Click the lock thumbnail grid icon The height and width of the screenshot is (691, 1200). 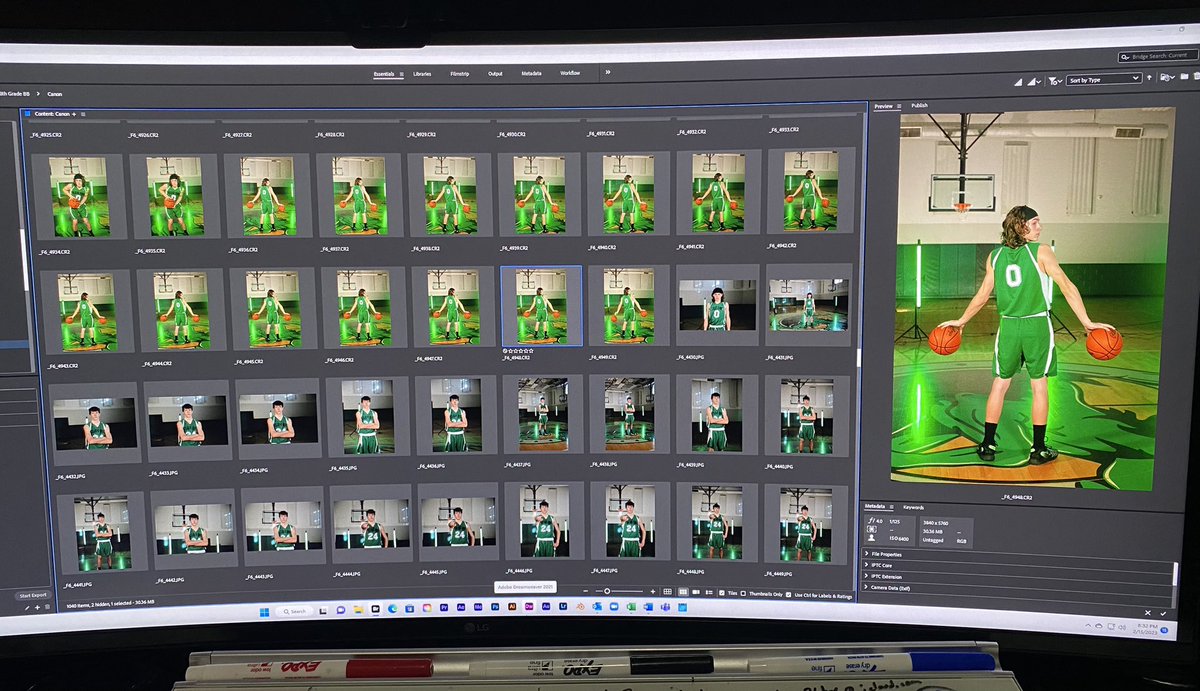tap(667, 591)
